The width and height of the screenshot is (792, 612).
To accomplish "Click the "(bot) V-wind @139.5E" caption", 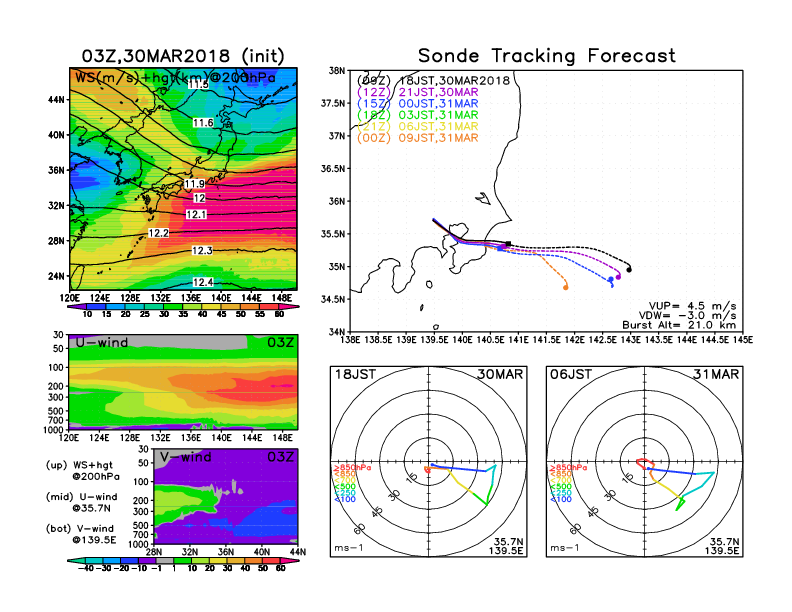I will (x=81, y=534).
